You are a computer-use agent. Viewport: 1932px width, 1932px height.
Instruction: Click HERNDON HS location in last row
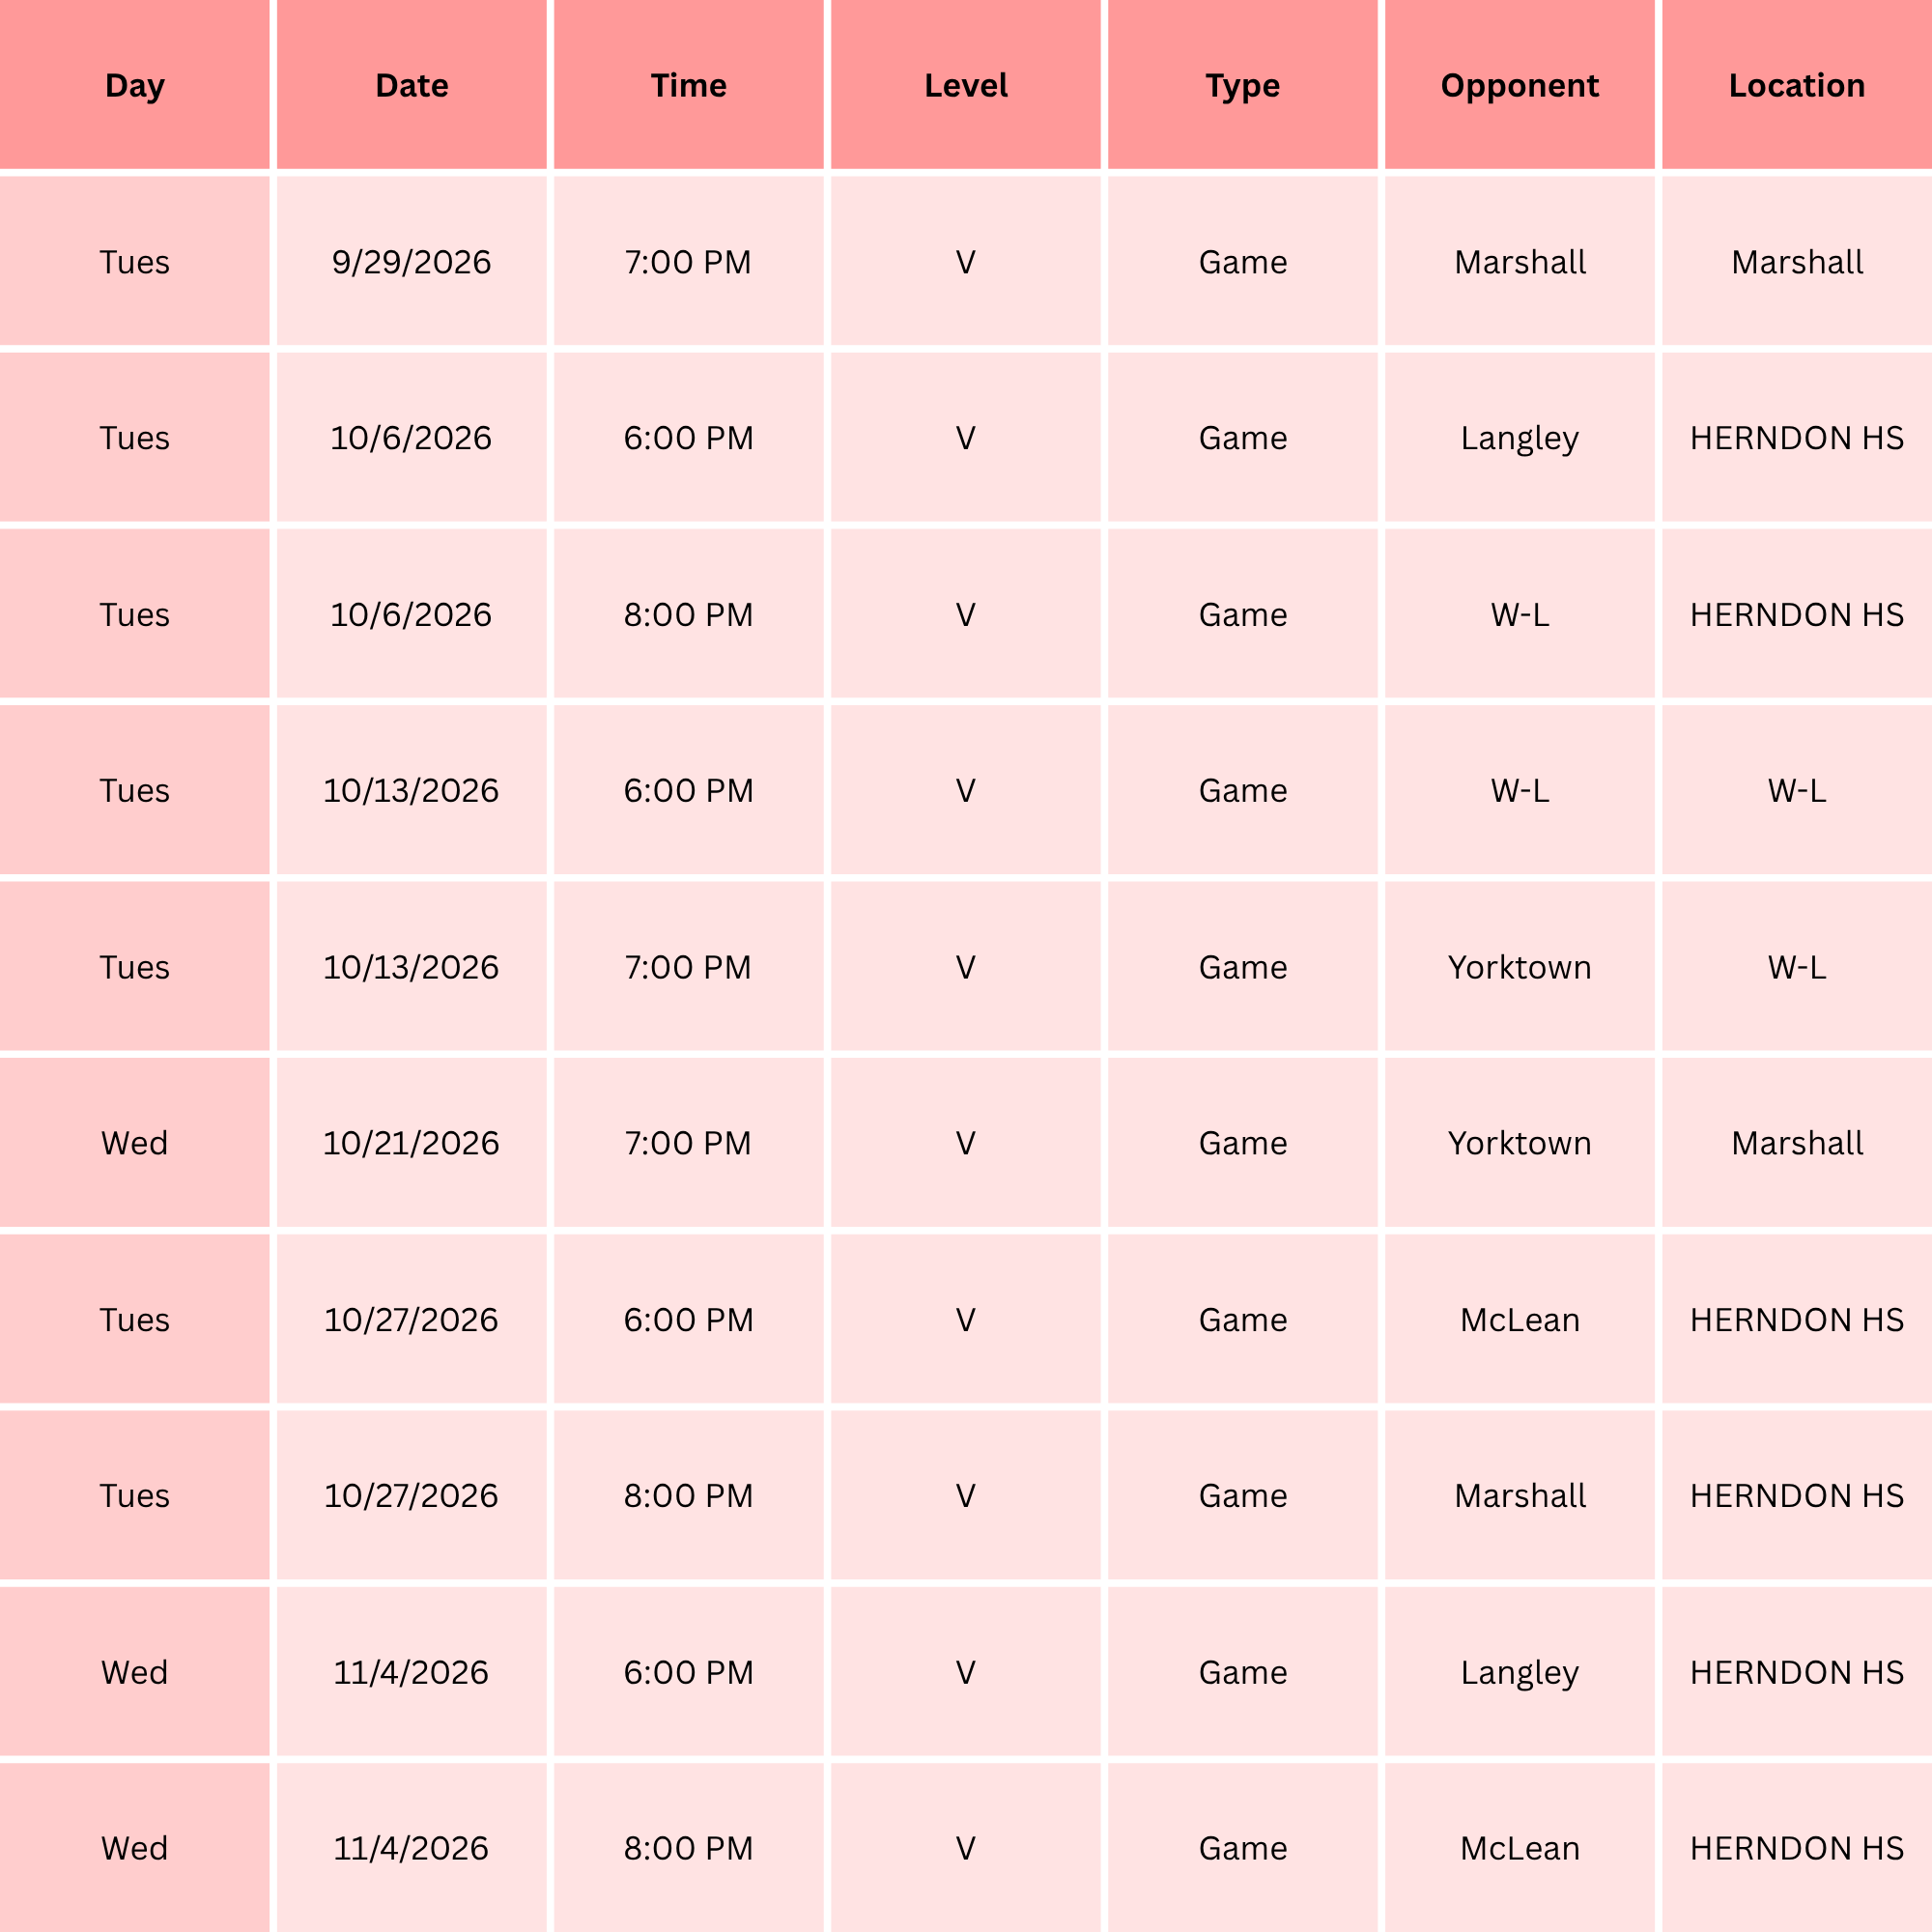pyautogui.click(x=1797, y=1847)
